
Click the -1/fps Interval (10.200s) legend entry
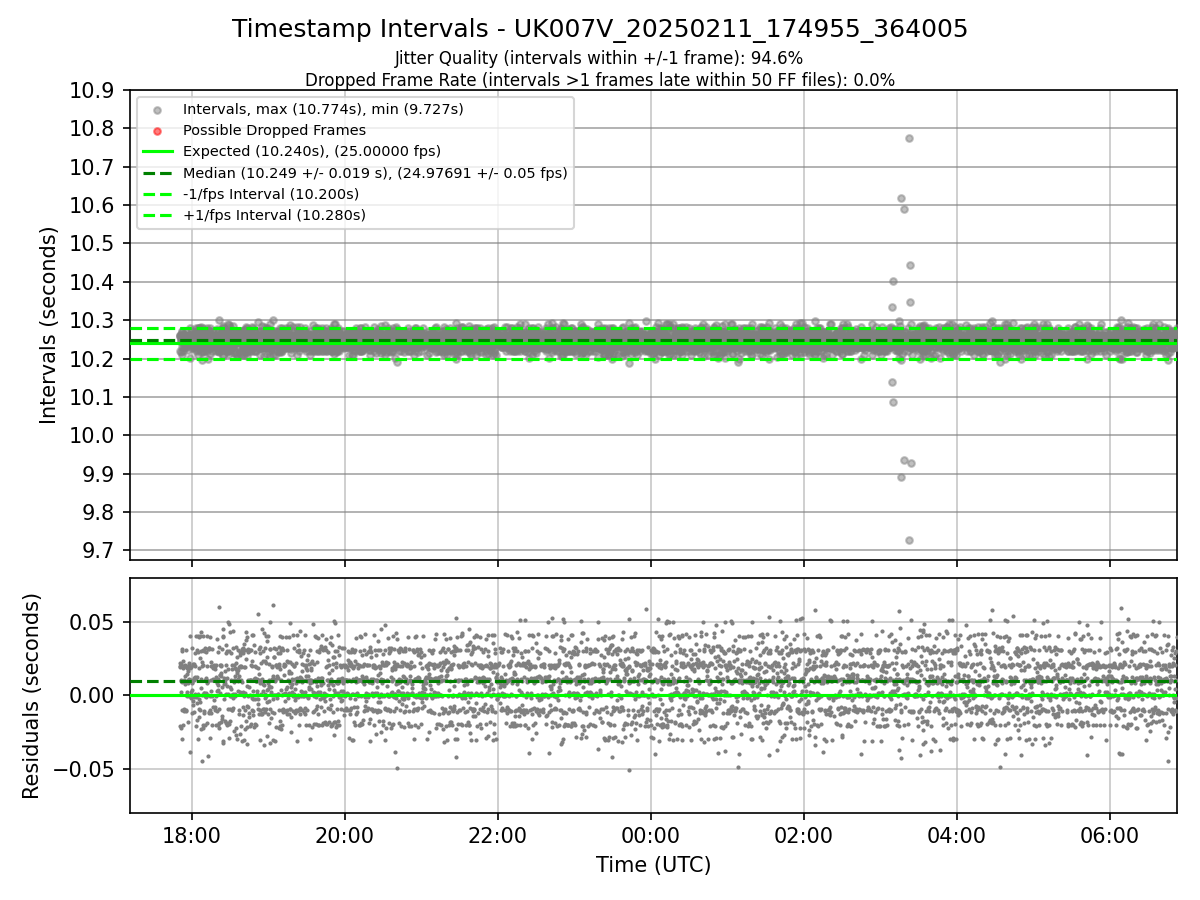click(x=271, y=194)
